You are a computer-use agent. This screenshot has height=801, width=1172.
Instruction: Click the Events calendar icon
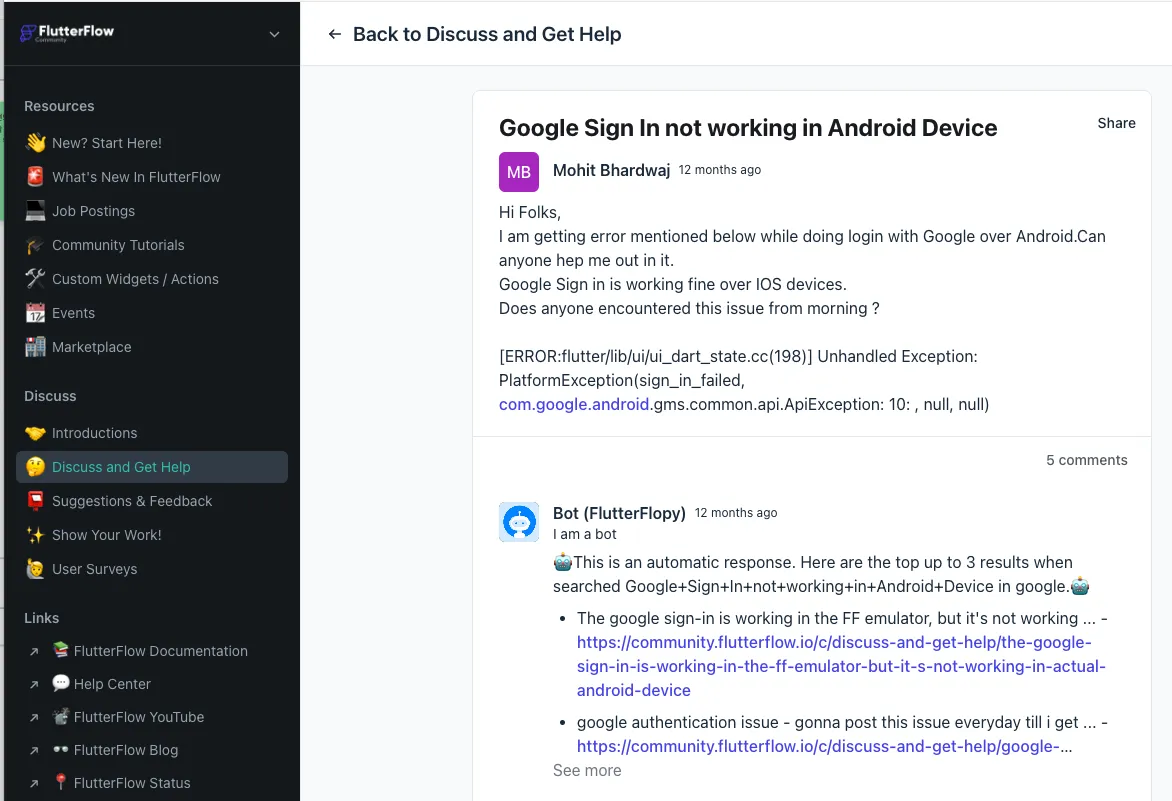[36, 313]
